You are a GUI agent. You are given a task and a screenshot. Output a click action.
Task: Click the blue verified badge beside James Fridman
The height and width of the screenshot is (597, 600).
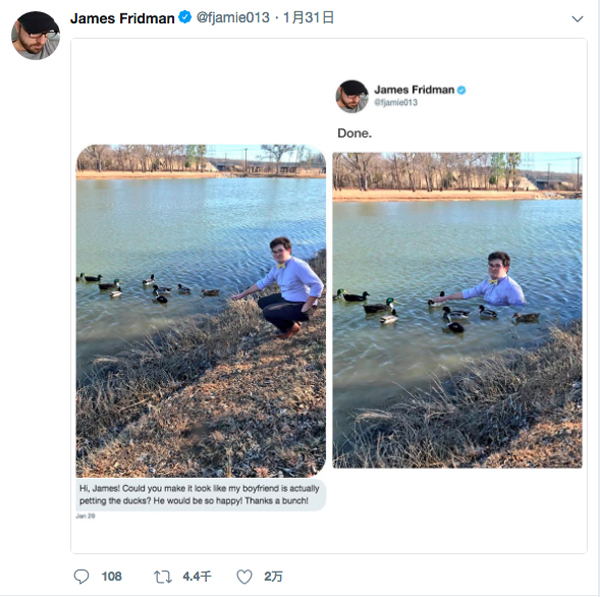pyautogui.click(x=185, y=19)
